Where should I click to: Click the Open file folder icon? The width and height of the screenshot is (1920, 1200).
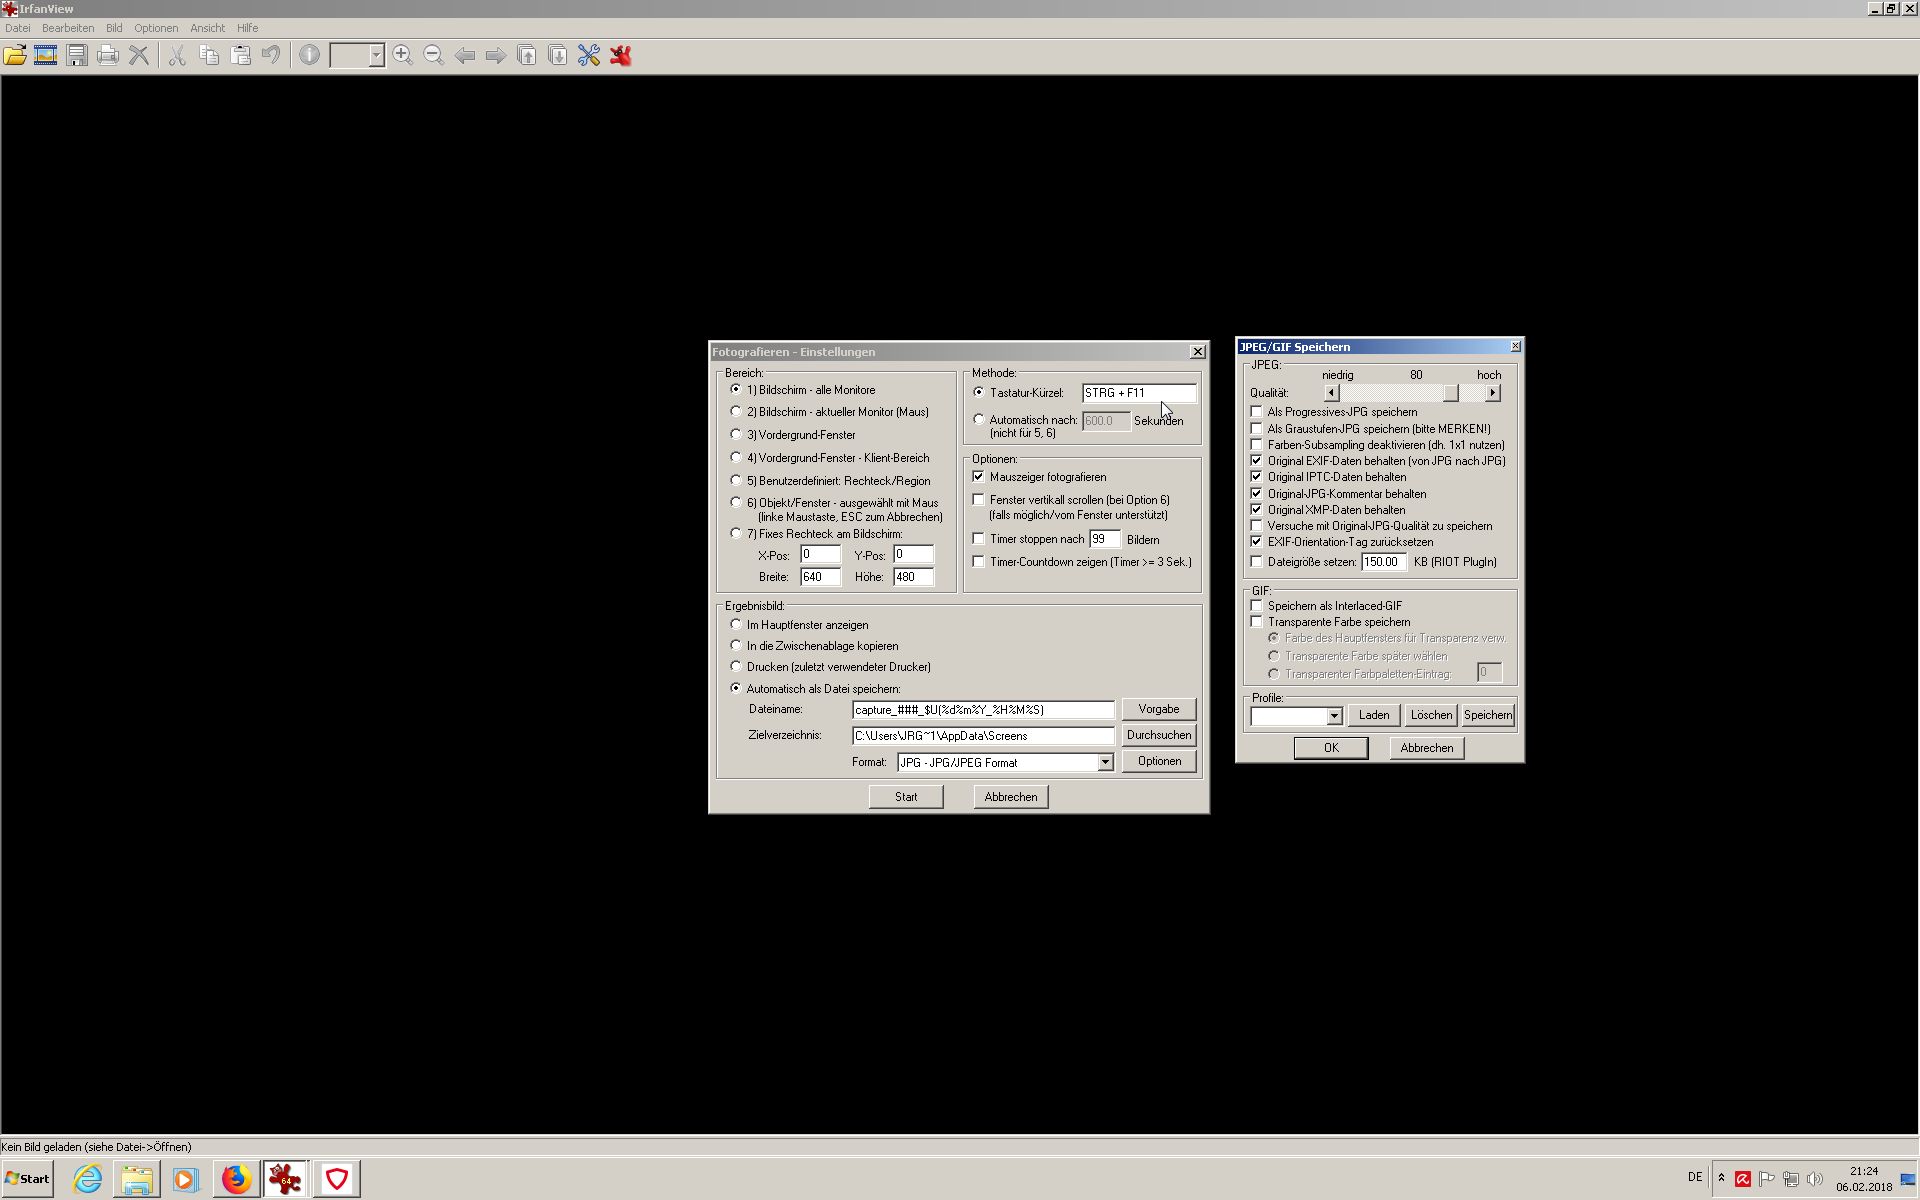[15, 56]
